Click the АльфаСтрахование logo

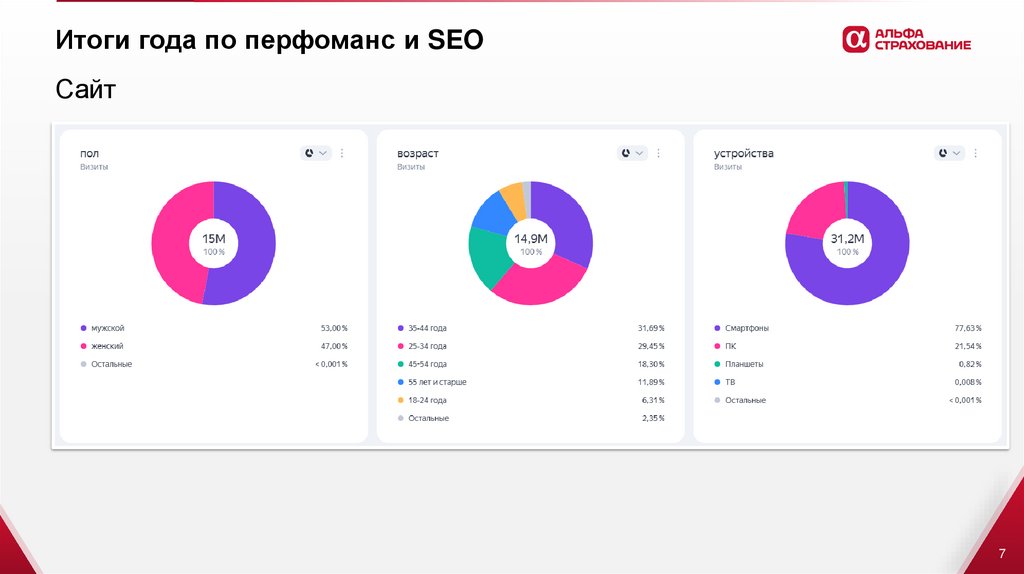coord(906,39)
